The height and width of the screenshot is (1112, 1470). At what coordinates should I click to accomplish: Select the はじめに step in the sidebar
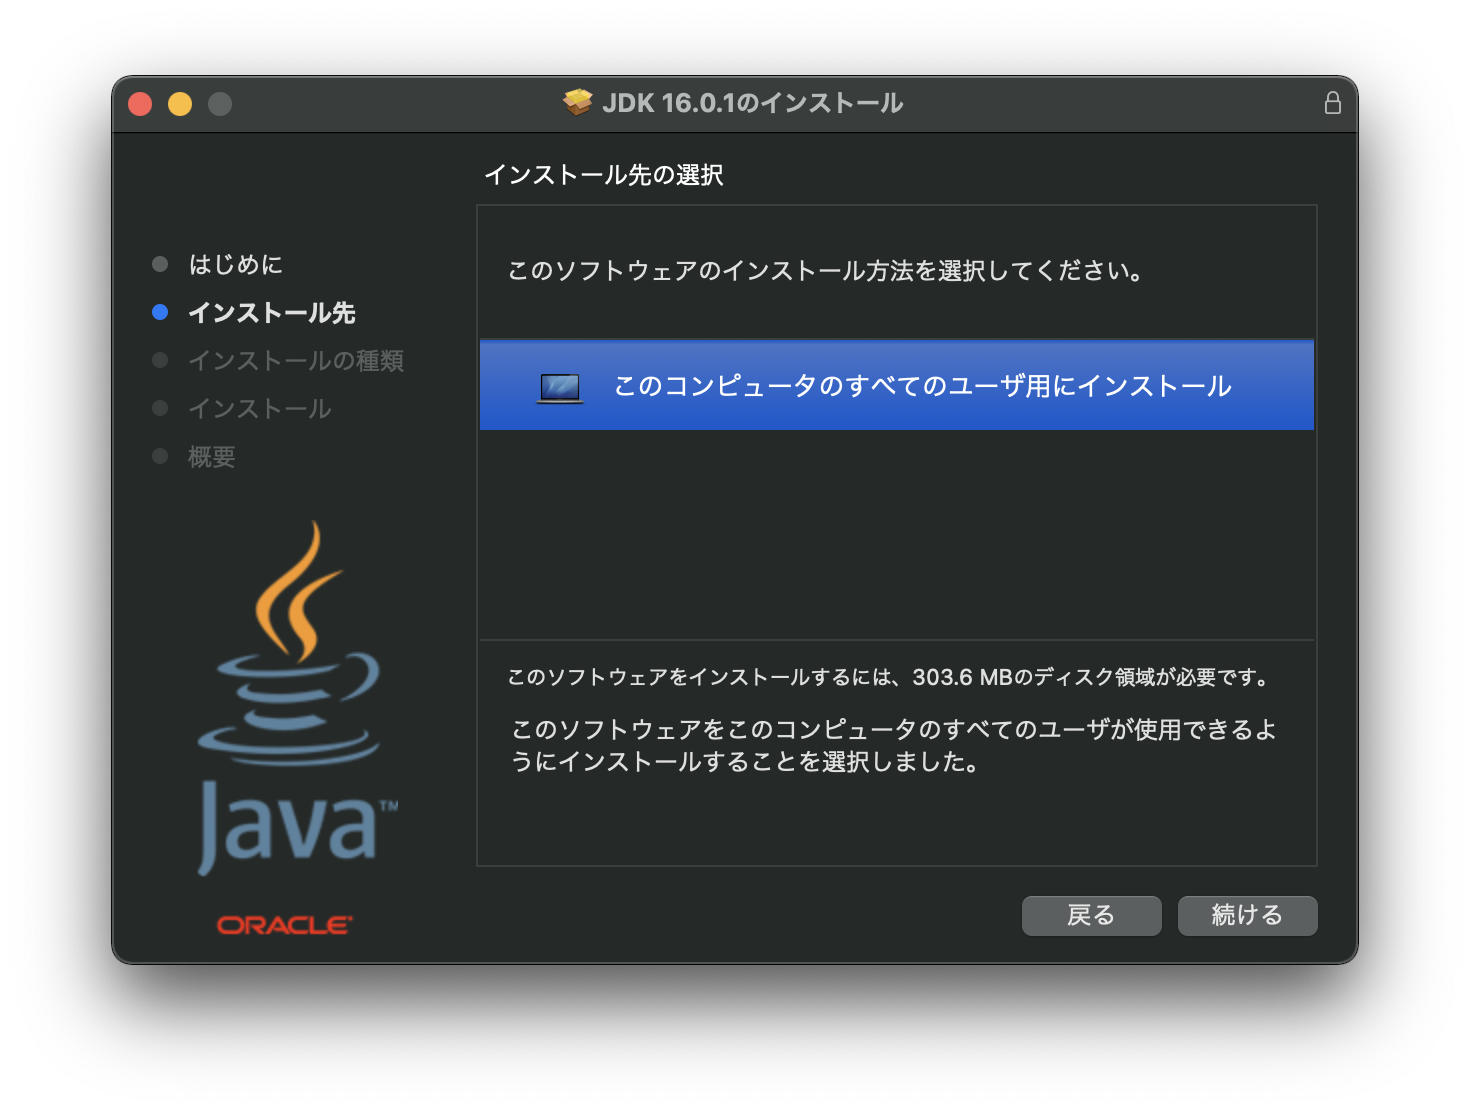click(236, 264)
